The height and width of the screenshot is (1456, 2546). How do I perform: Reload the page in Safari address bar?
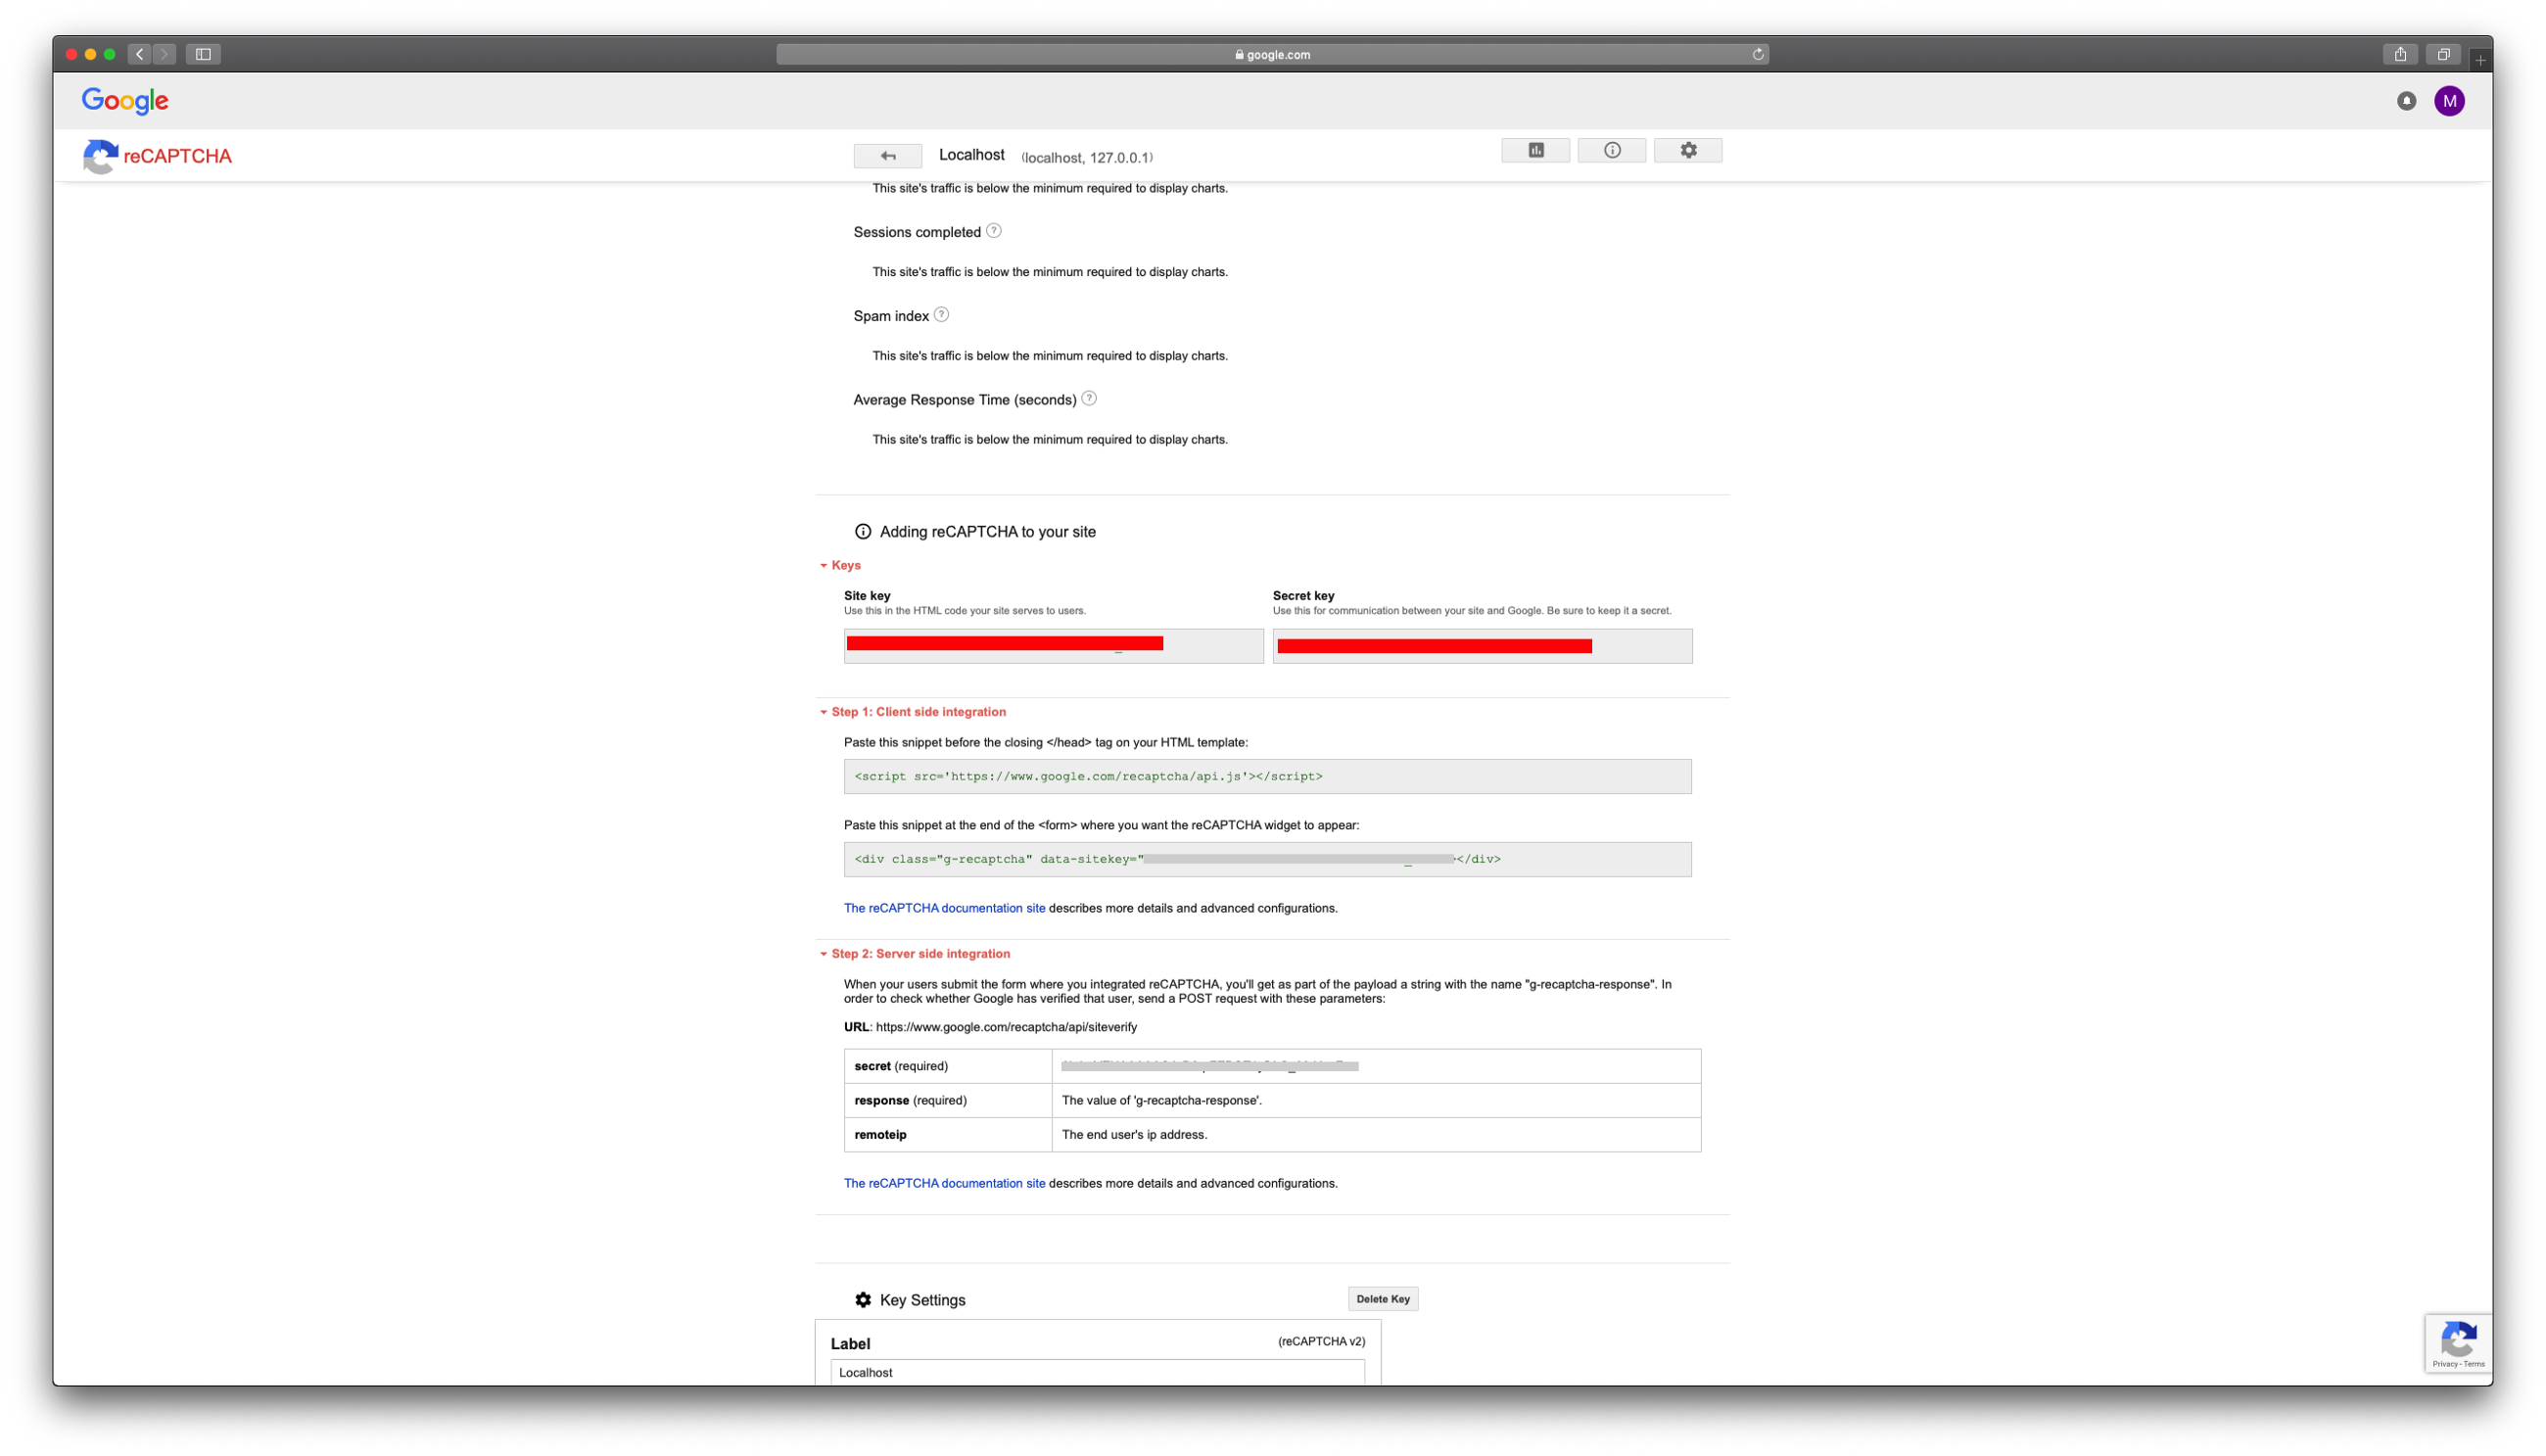[1757, 54]
